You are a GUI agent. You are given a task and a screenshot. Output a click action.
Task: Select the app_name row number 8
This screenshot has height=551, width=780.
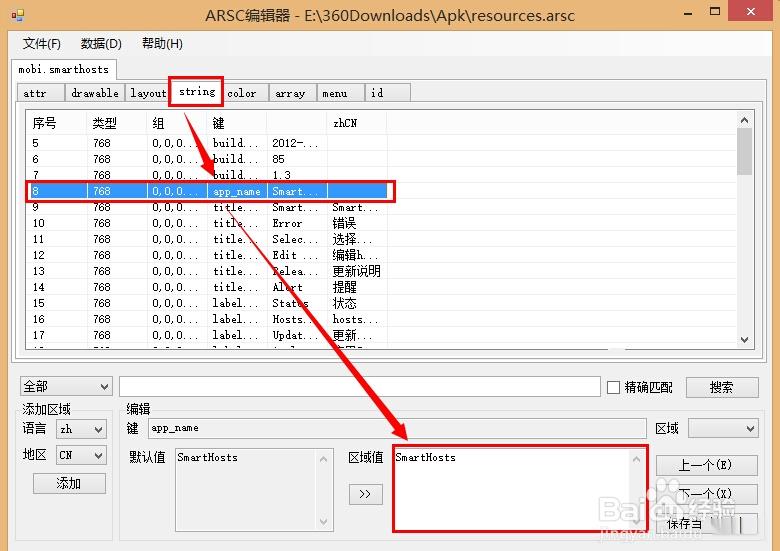coord(206,191)
